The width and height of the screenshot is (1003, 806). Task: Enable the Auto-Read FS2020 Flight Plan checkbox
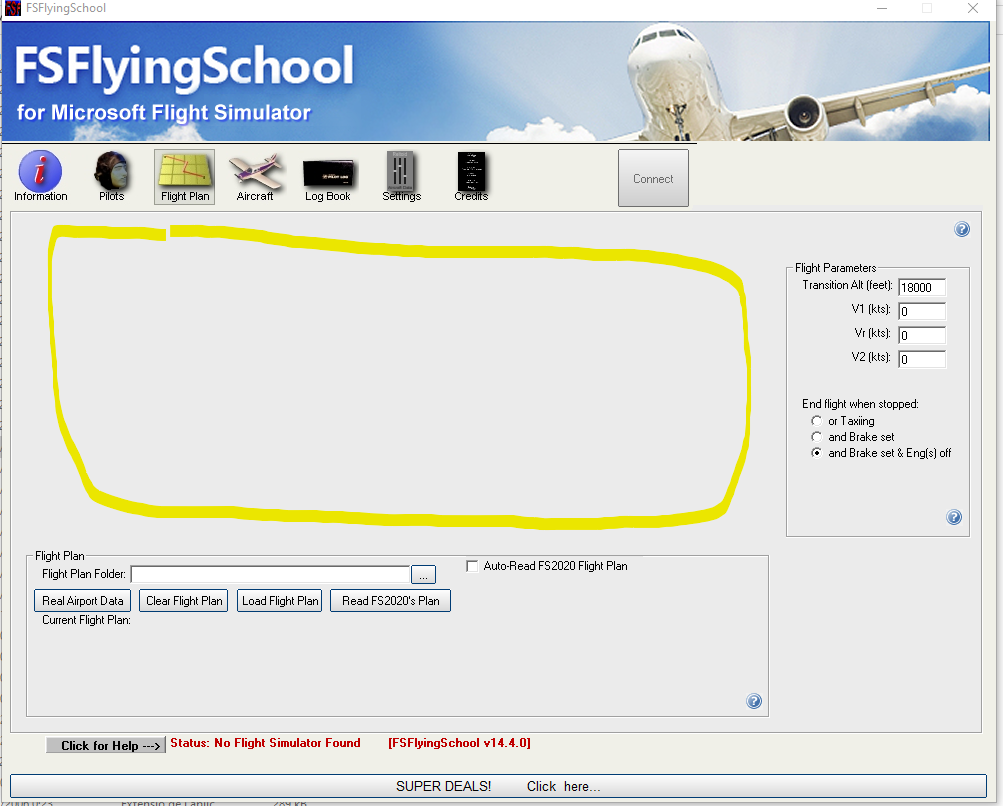click(472, 566)
